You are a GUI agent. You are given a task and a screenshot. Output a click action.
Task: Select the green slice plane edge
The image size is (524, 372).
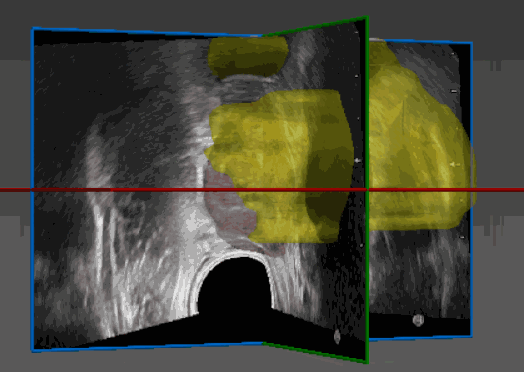point(367,189)
